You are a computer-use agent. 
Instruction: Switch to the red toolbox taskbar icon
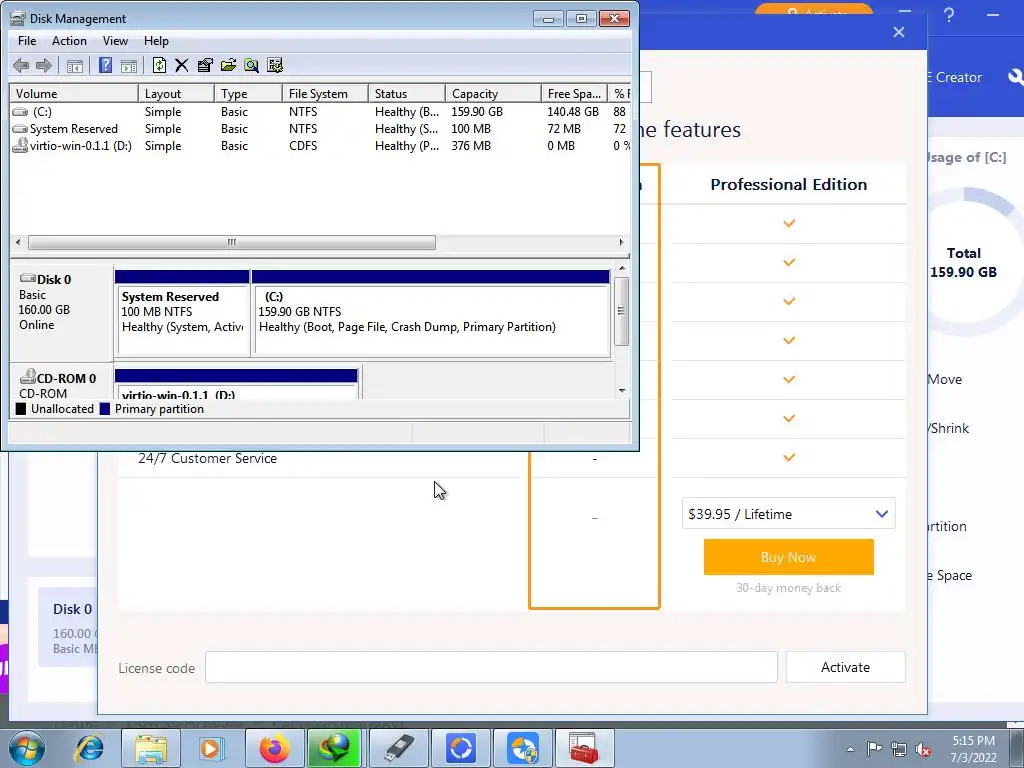(x=584, y=748)
